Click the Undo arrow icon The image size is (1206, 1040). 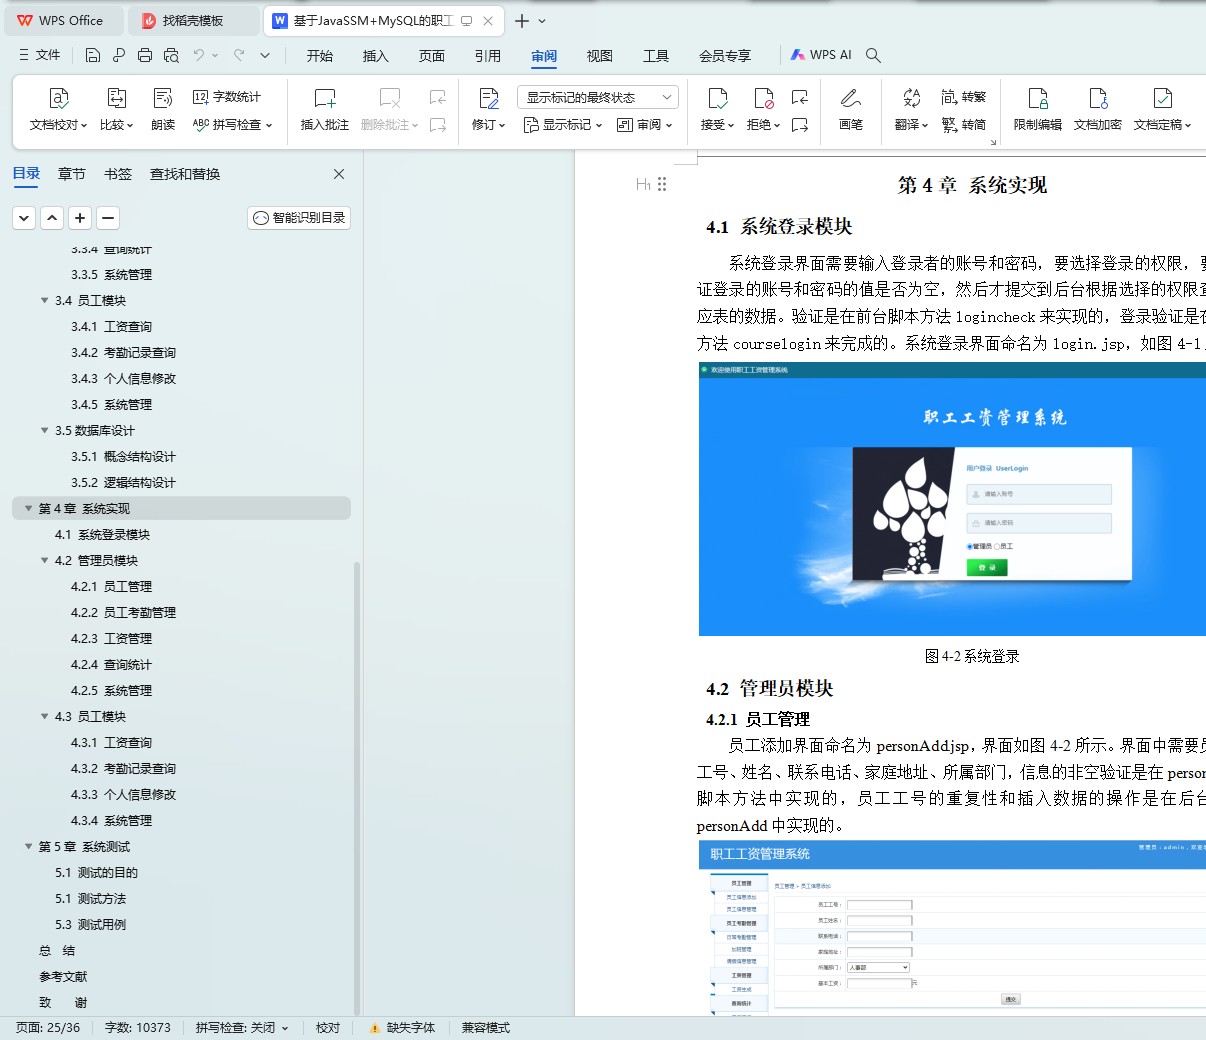click(x=199, y=55)
